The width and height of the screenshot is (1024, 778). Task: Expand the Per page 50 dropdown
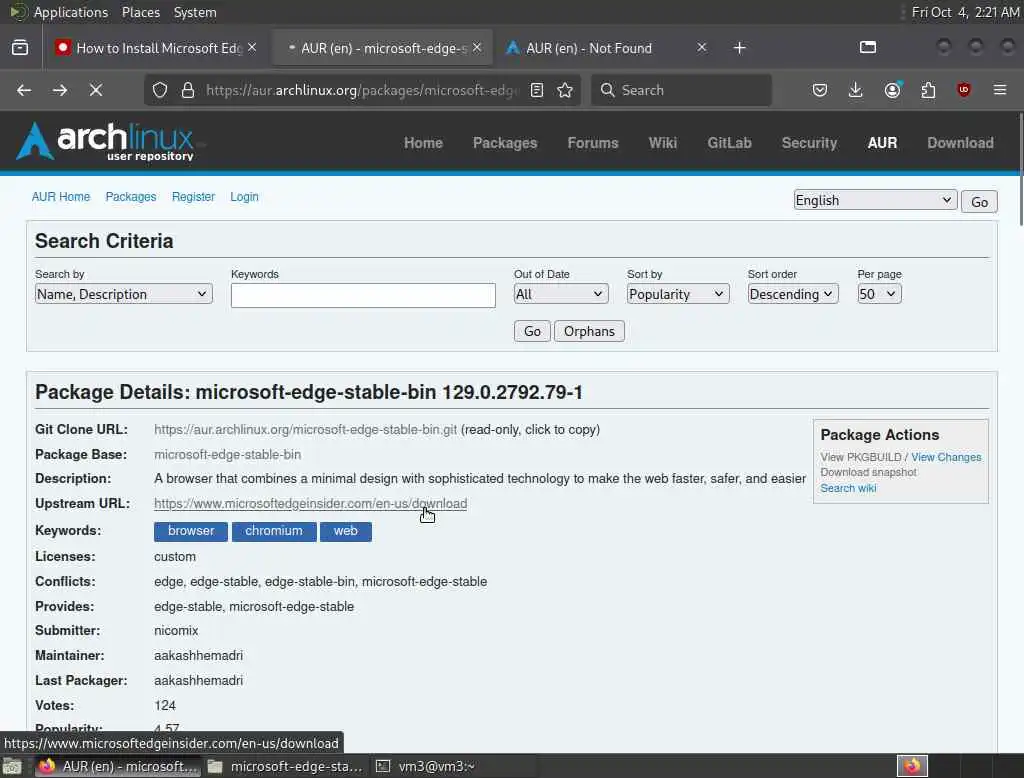pos(879,294)
